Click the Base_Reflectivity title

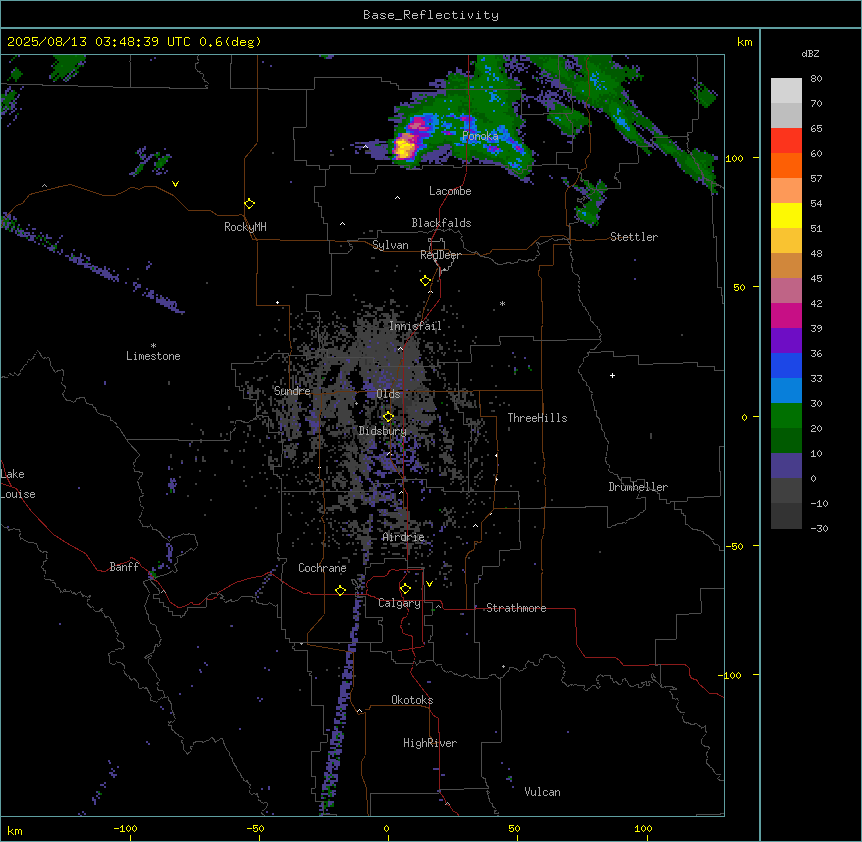tap(431, 15)
